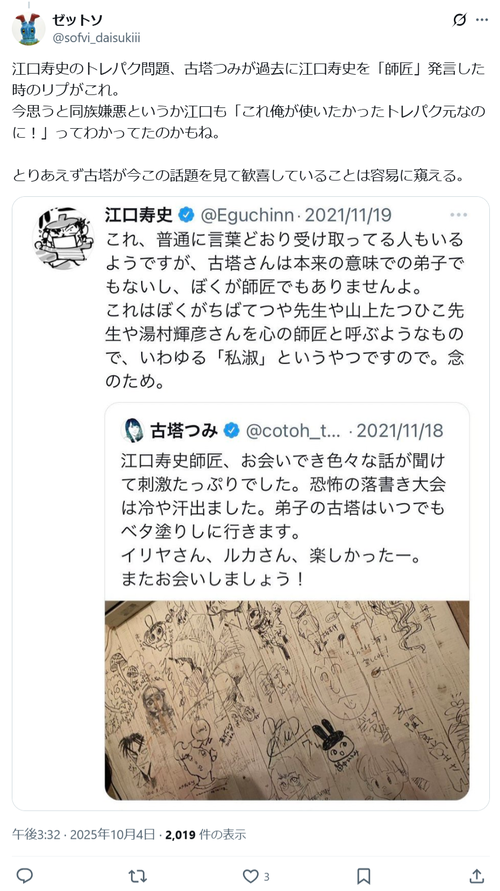500x891 pixels.
Task: Click the blue verified badge beside 江口寿史
Action: point(186,215)
